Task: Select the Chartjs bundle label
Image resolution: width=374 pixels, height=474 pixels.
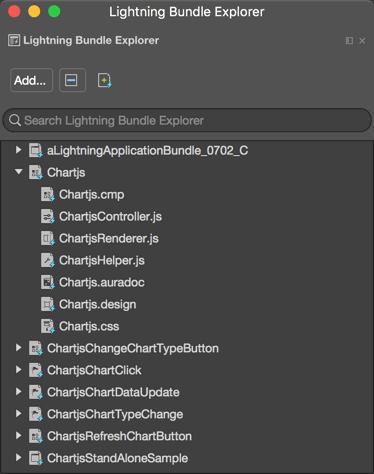Action: 66,173
